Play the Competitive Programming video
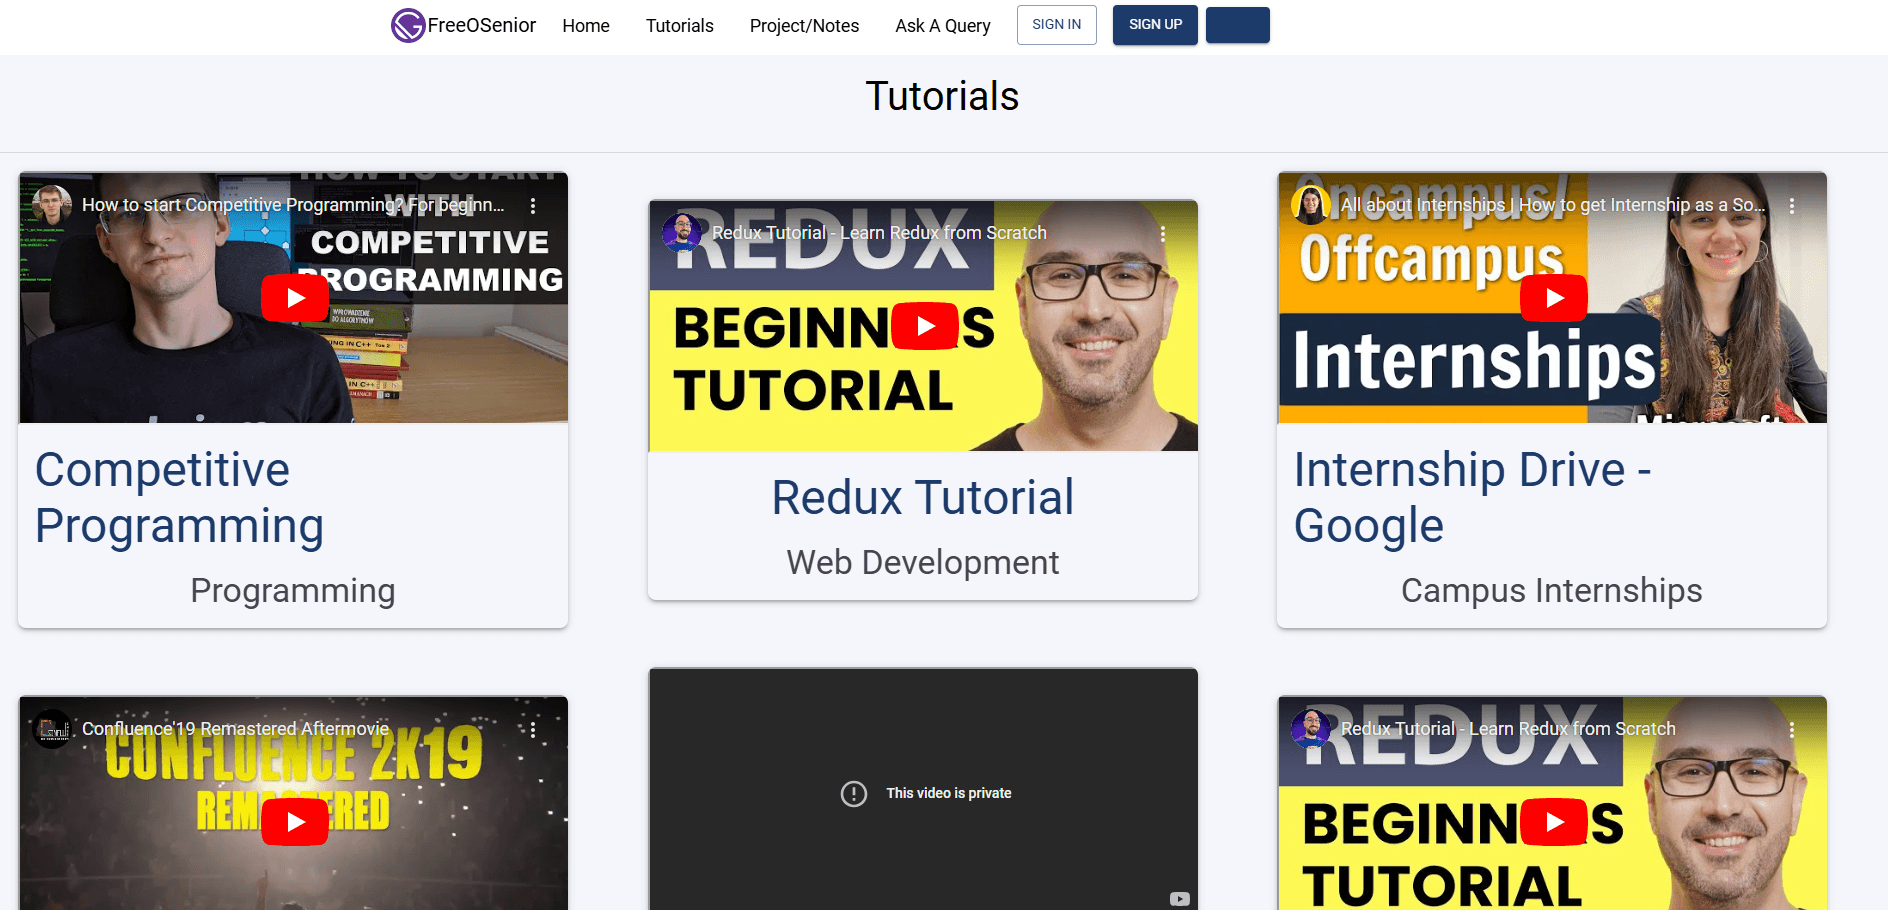This screenshot has width=1888, height=910. click(295, 298)
